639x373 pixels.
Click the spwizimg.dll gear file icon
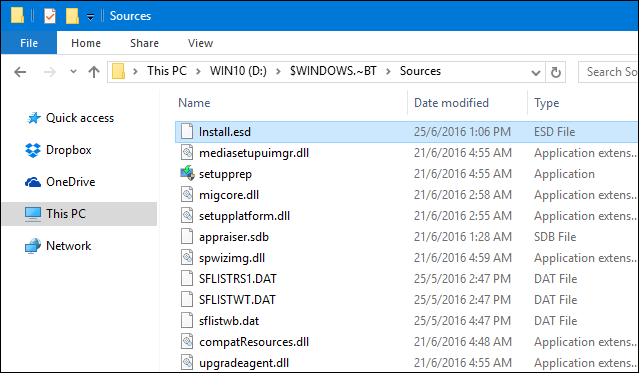coord(187,258)
